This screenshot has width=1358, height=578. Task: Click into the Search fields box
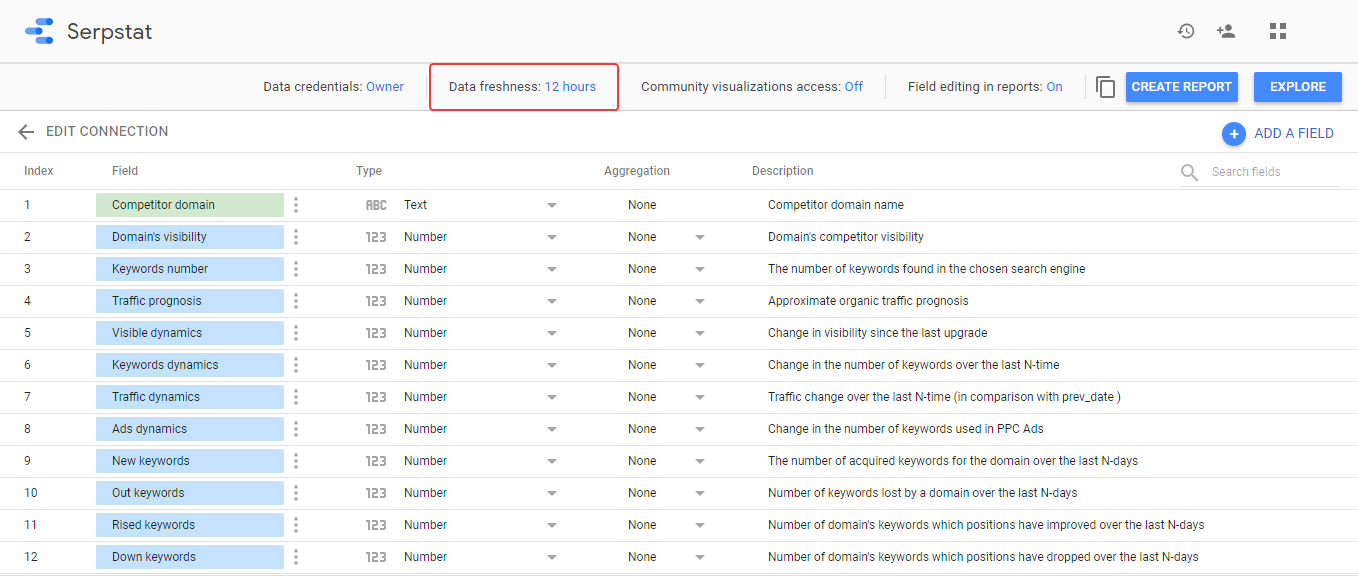click(1274, 172)
